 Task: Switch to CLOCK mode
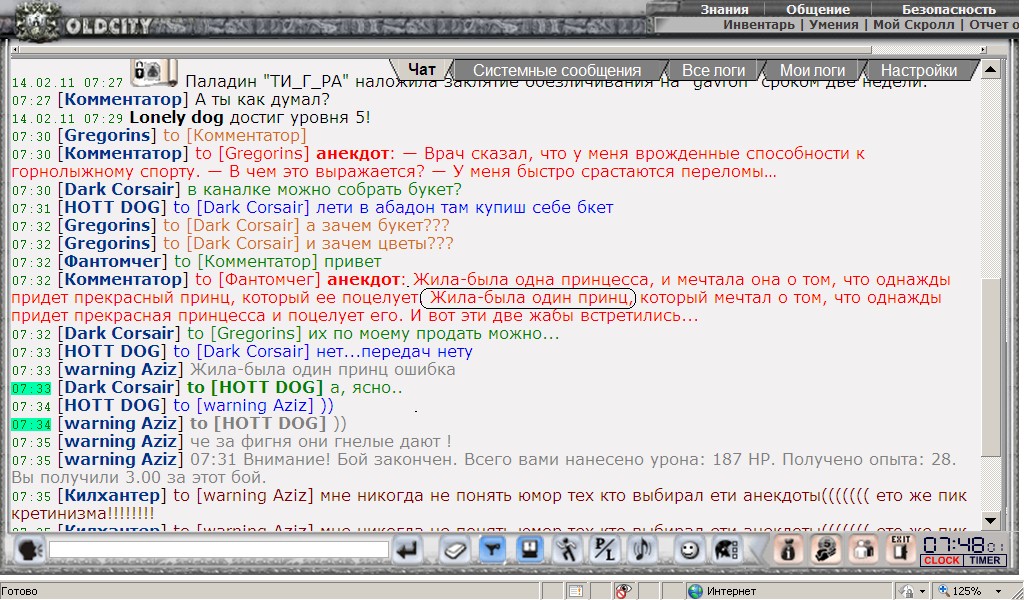coord(942,560)
